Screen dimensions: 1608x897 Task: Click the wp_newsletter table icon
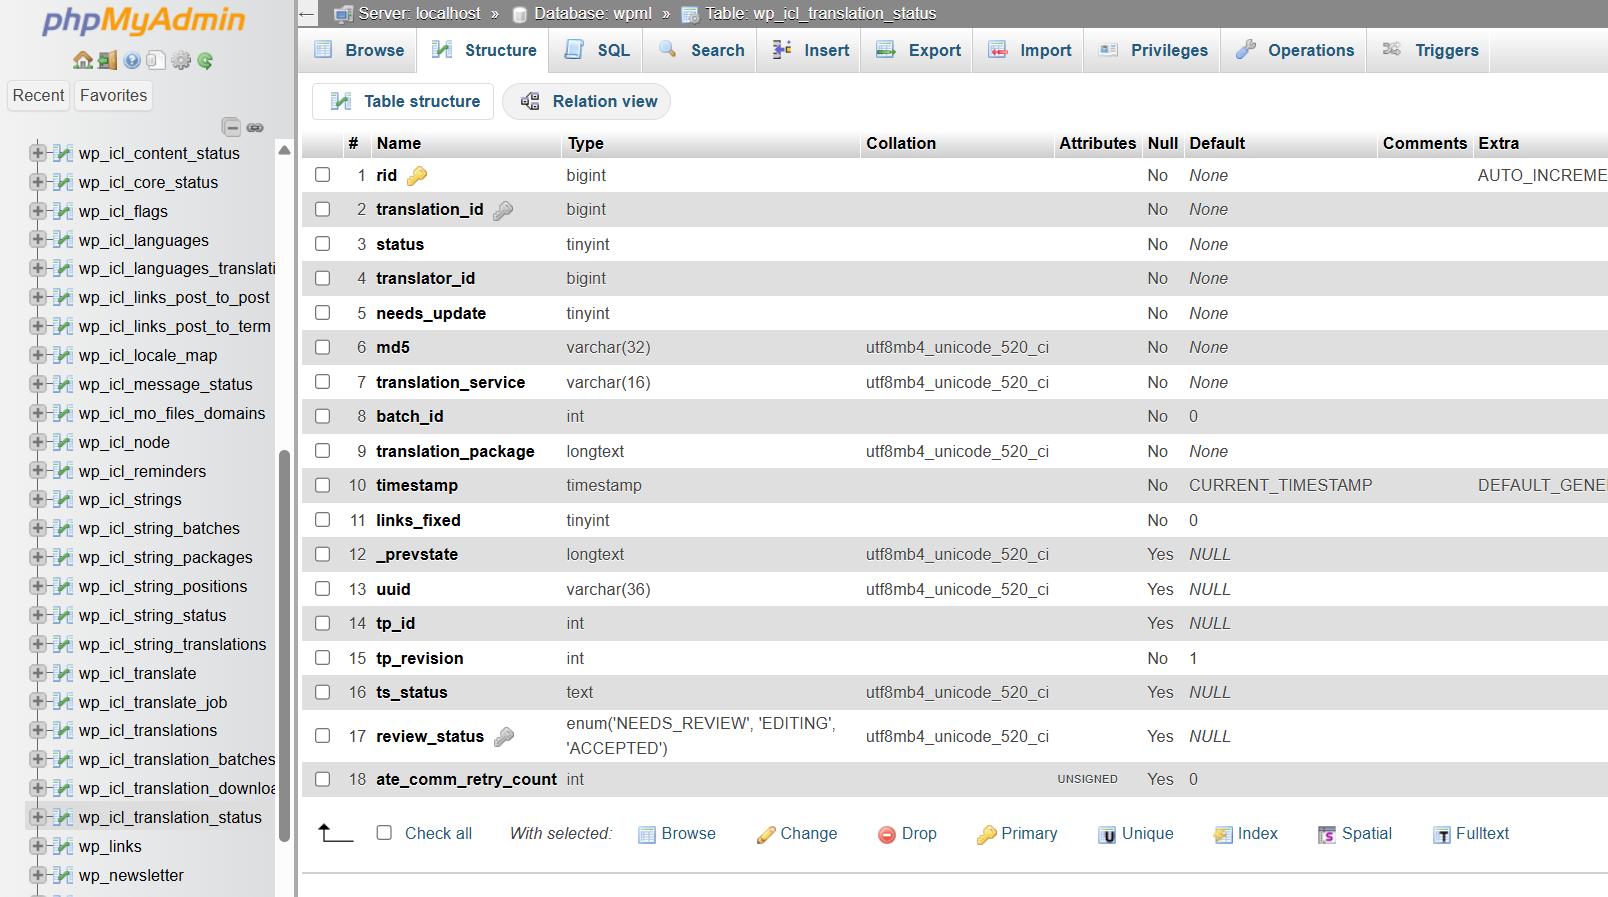(x=63, y=875)
